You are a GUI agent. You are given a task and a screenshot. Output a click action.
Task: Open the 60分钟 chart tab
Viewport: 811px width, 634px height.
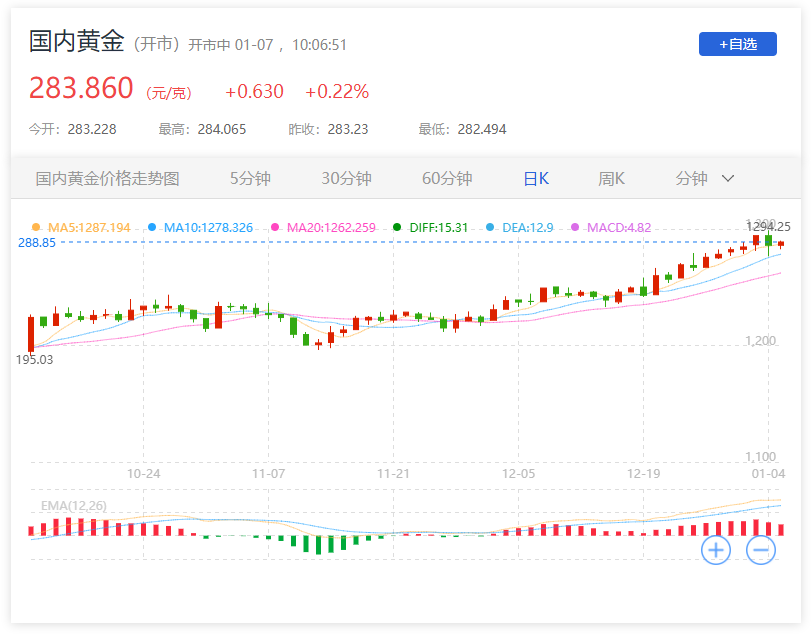pyautogui.click(x=447, y=179)
